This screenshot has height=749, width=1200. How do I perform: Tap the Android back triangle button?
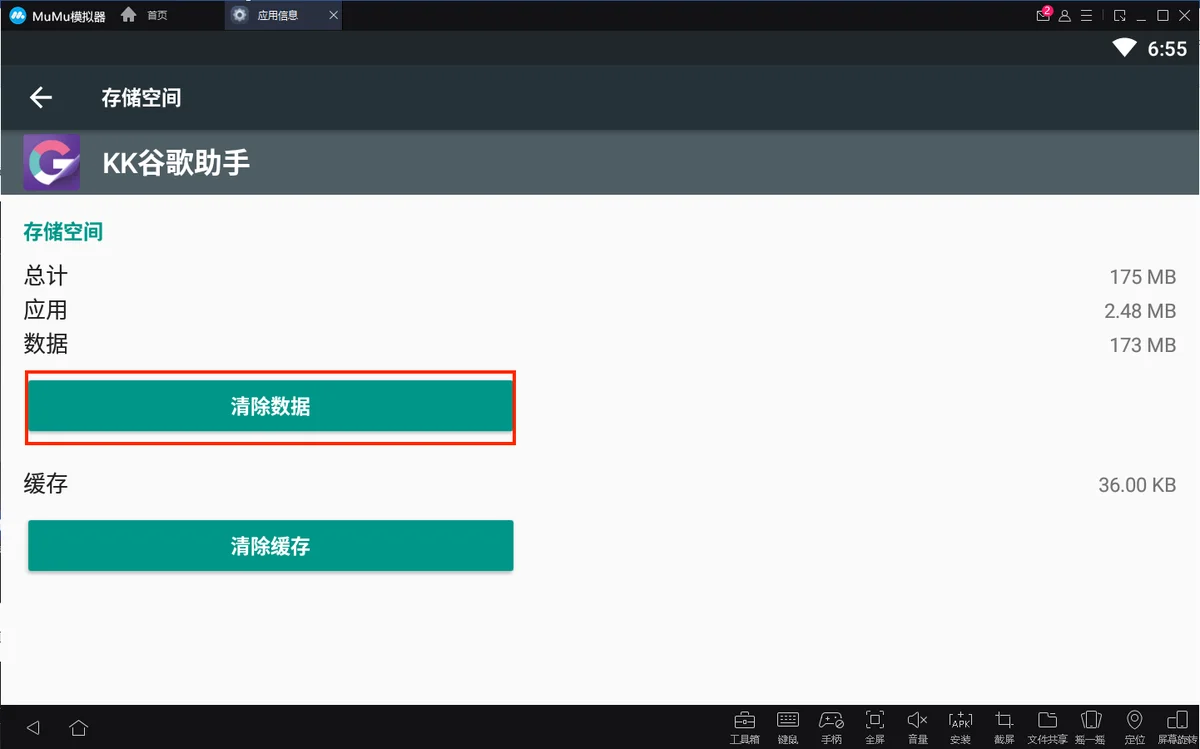click(33, 727)
